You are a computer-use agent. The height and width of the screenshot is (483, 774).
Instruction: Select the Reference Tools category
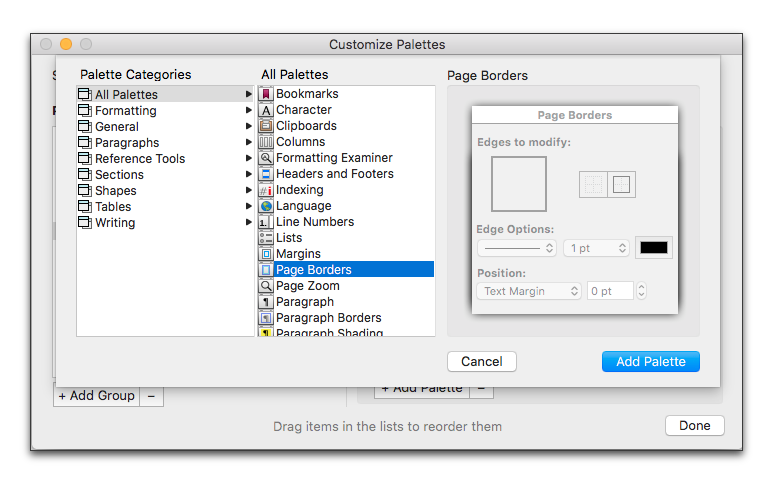165,159
